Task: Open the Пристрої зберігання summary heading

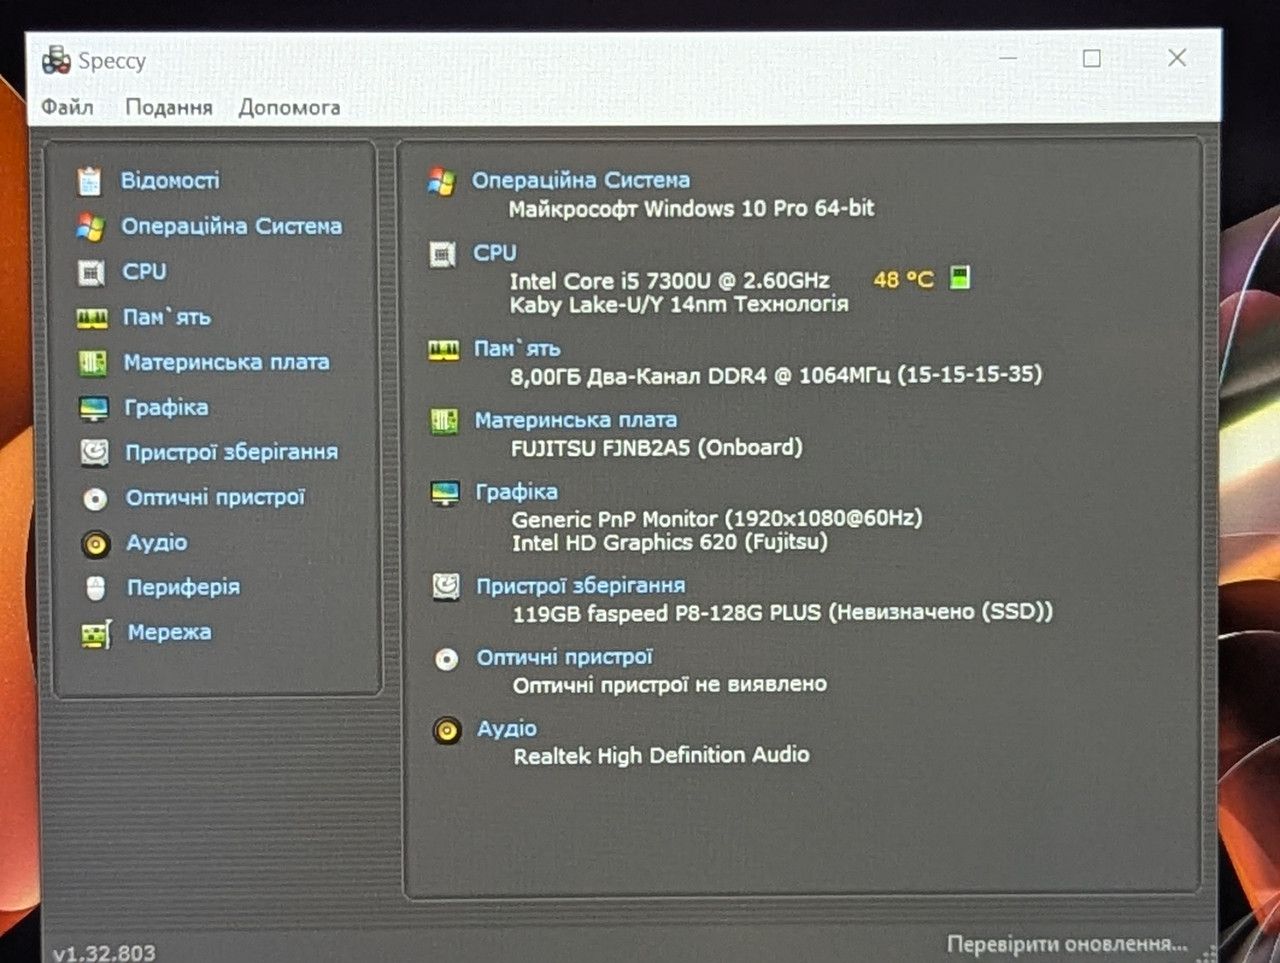Action: click(x=581, y=586)
